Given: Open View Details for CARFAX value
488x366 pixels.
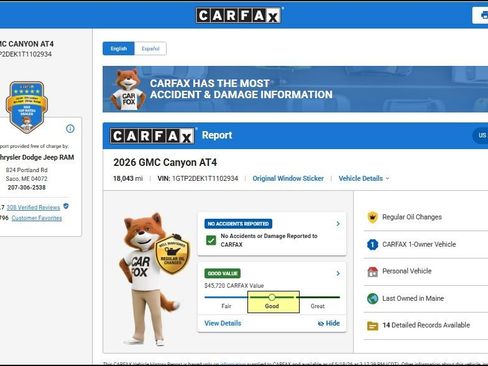Looking at the screenshot, I should click(x=223, y=323).
